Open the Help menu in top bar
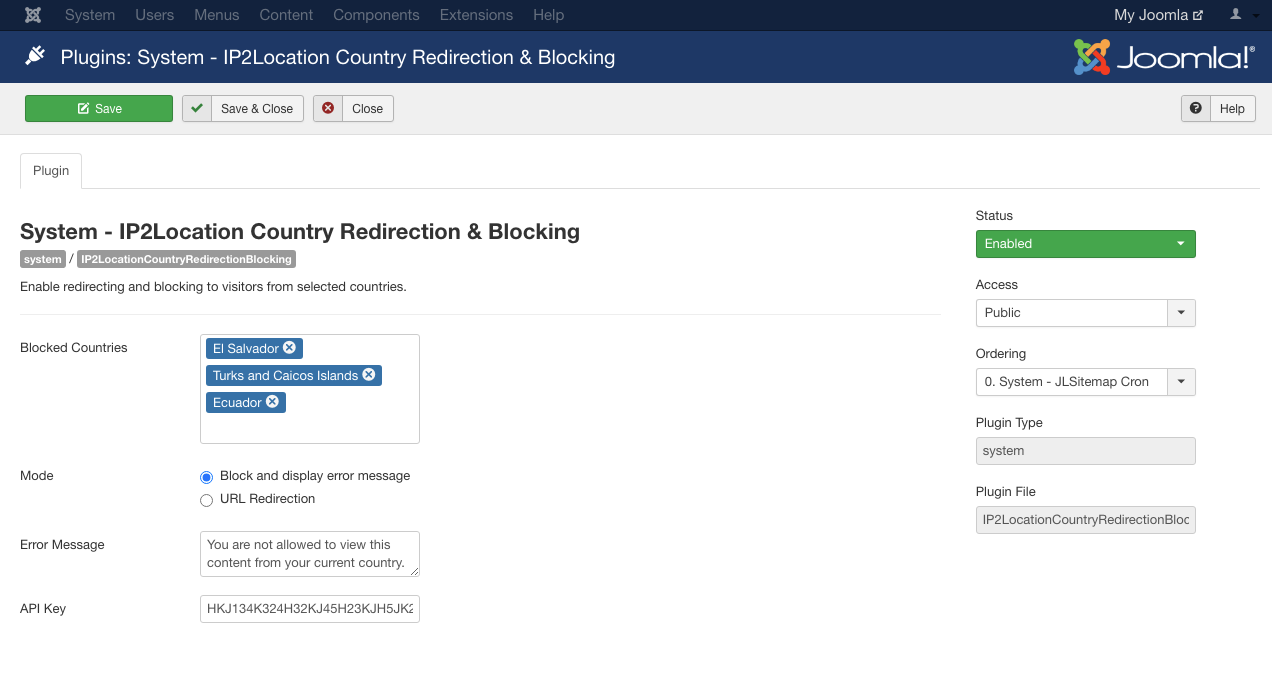1272x680 pixels. [x=548, y=15]
